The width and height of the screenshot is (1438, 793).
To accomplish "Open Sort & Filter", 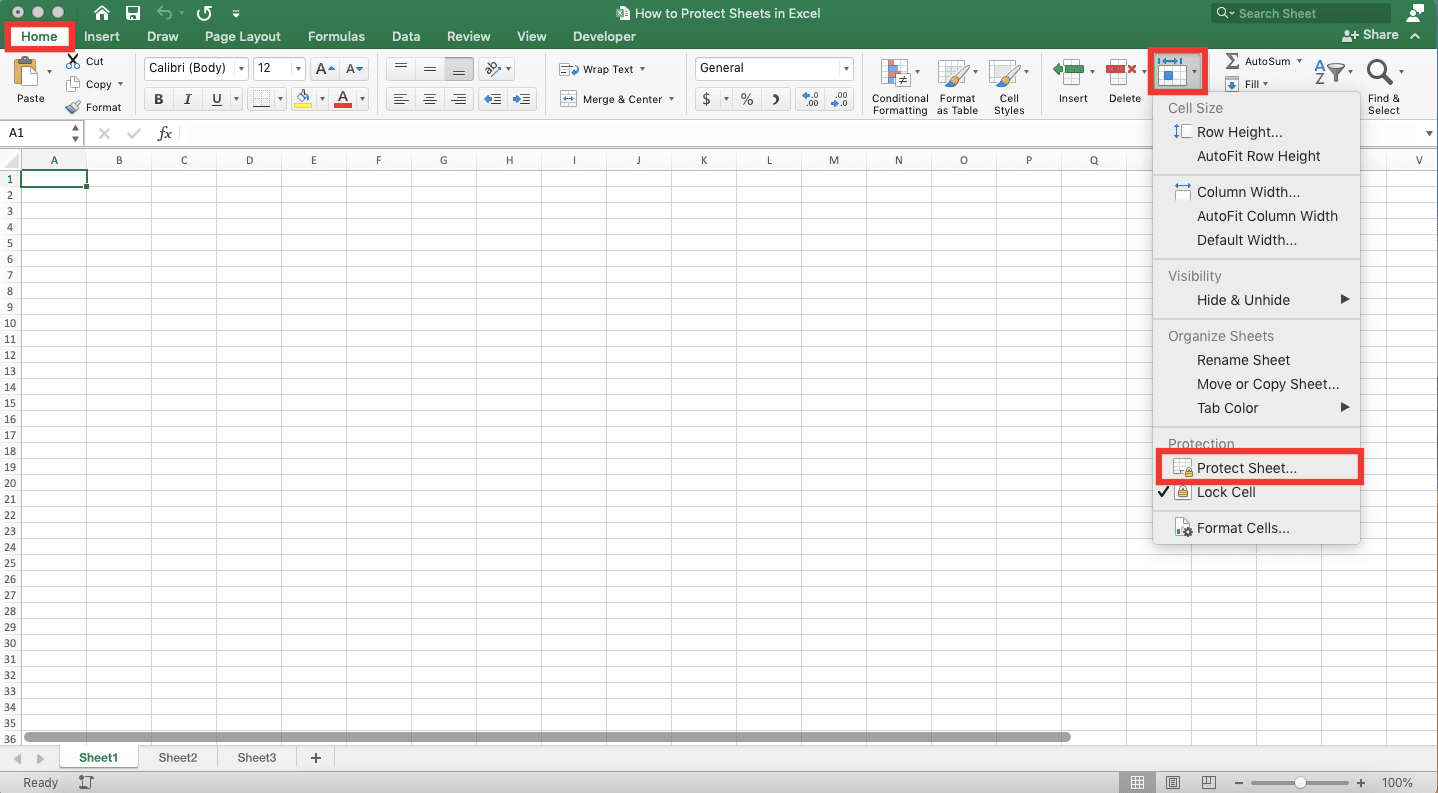I will point(1333,72).
